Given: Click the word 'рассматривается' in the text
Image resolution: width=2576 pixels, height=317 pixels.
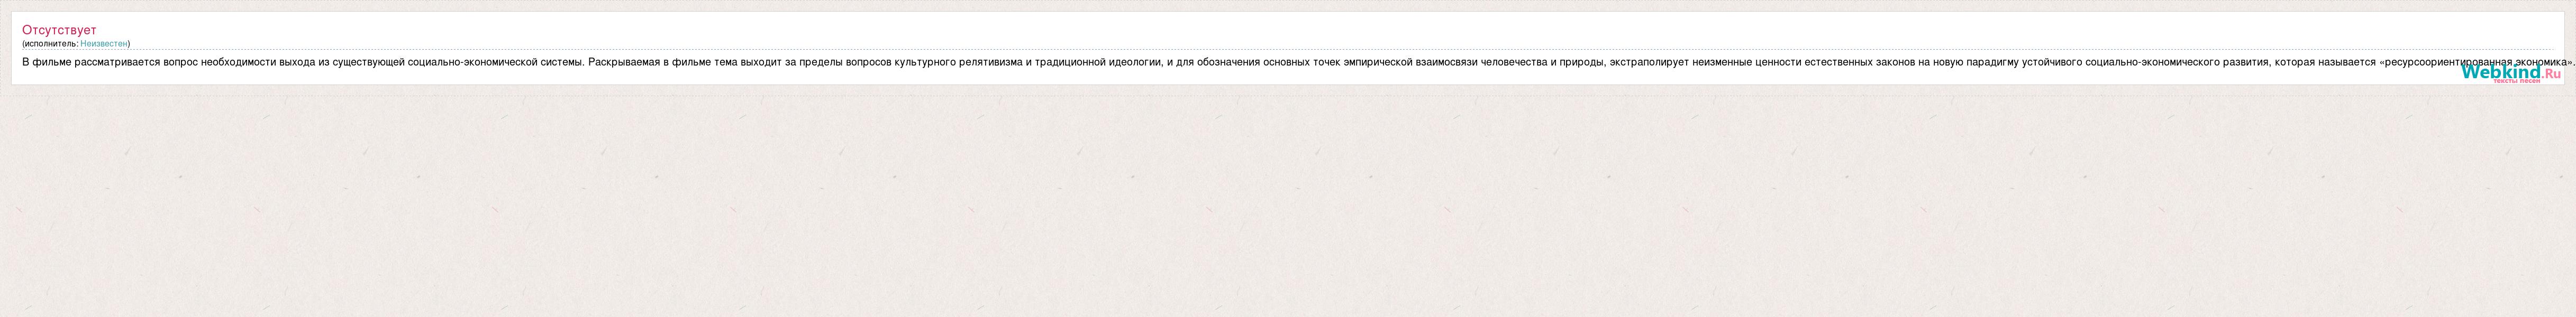Looking at the screenshot, I should click(x=116, y=62).
